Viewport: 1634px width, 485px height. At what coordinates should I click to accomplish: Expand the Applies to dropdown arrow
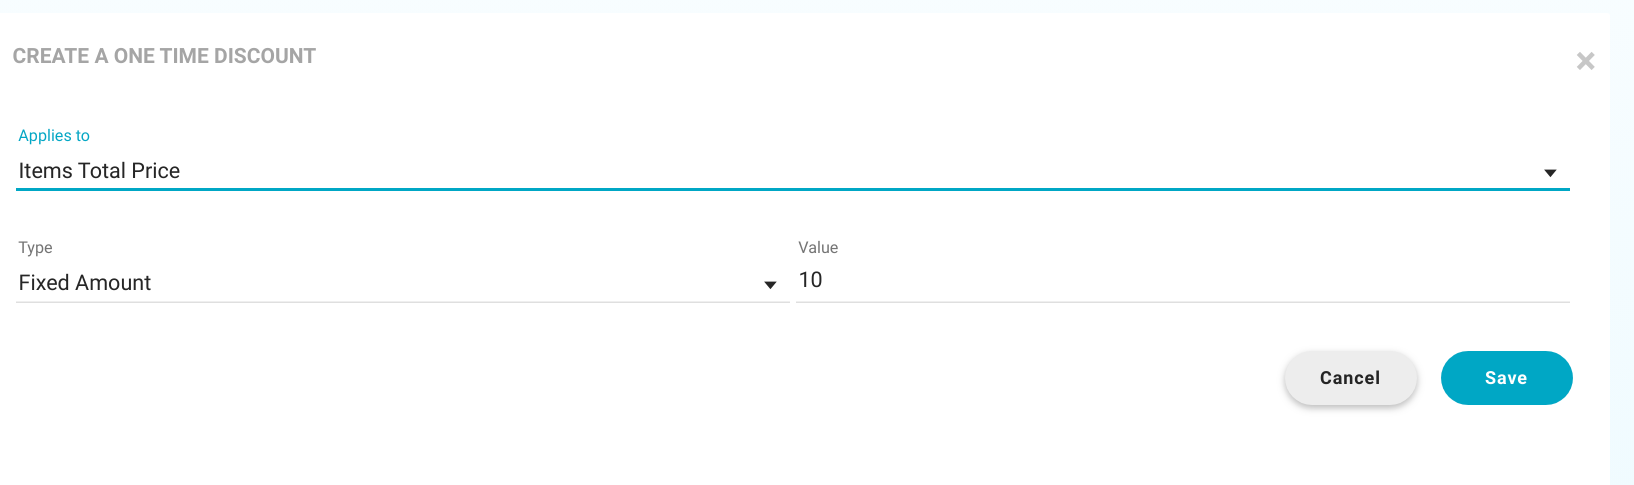1550,173
